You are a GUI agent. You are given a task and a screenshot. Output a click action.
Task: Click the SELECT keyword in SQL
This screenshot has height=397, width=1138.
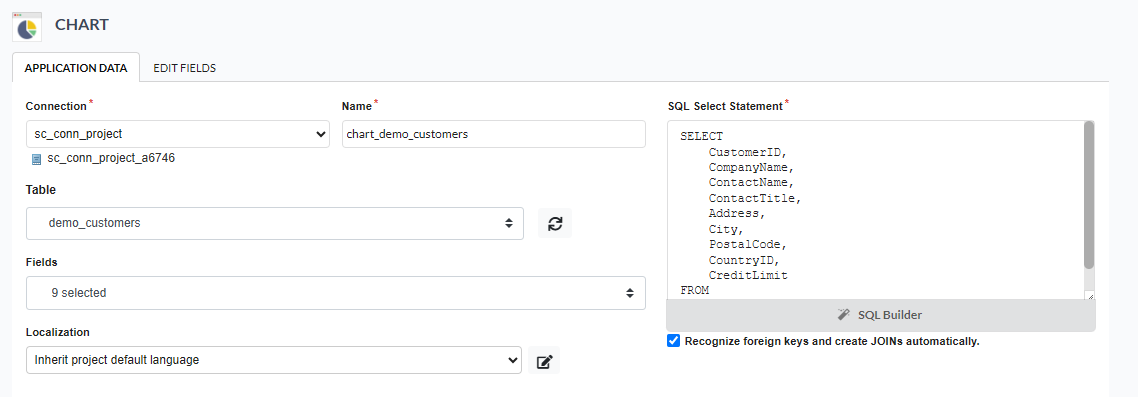(702, 136)
